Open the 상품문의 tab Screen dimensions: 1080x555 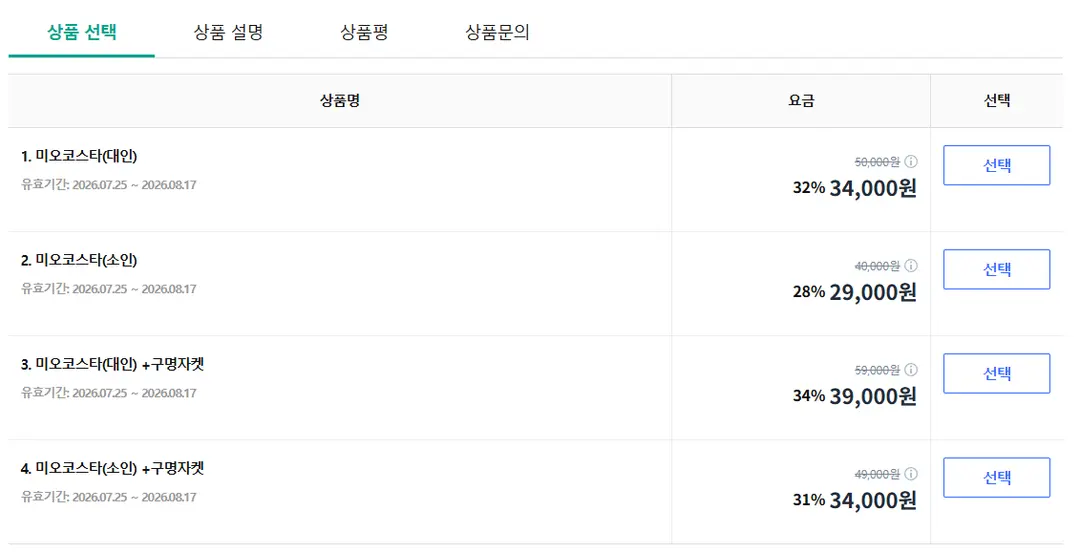click(x=497, y=32)
